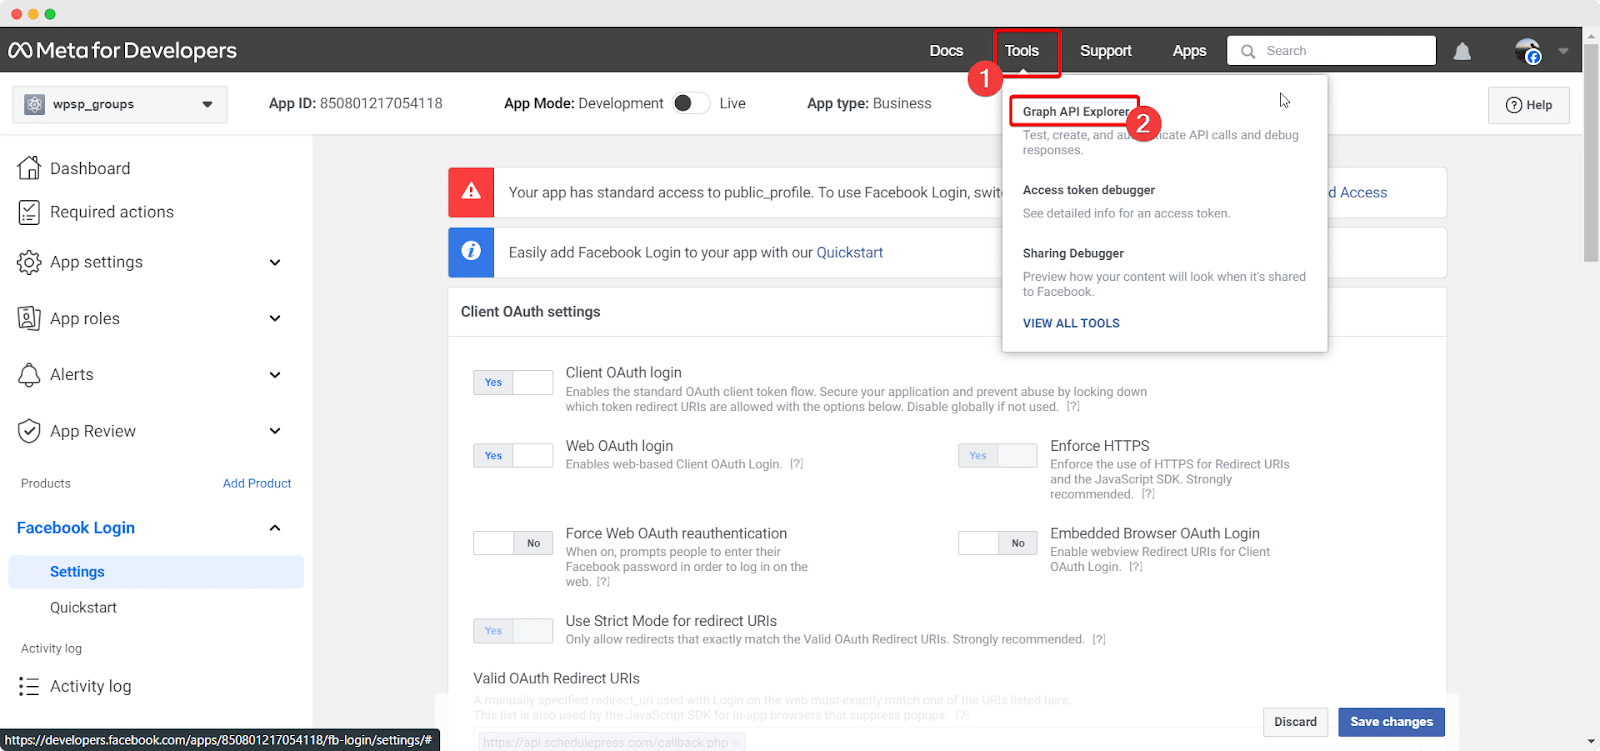Click the red warning triangle icon
This screenshot has width=1600, height=751.
coord(471,192)
